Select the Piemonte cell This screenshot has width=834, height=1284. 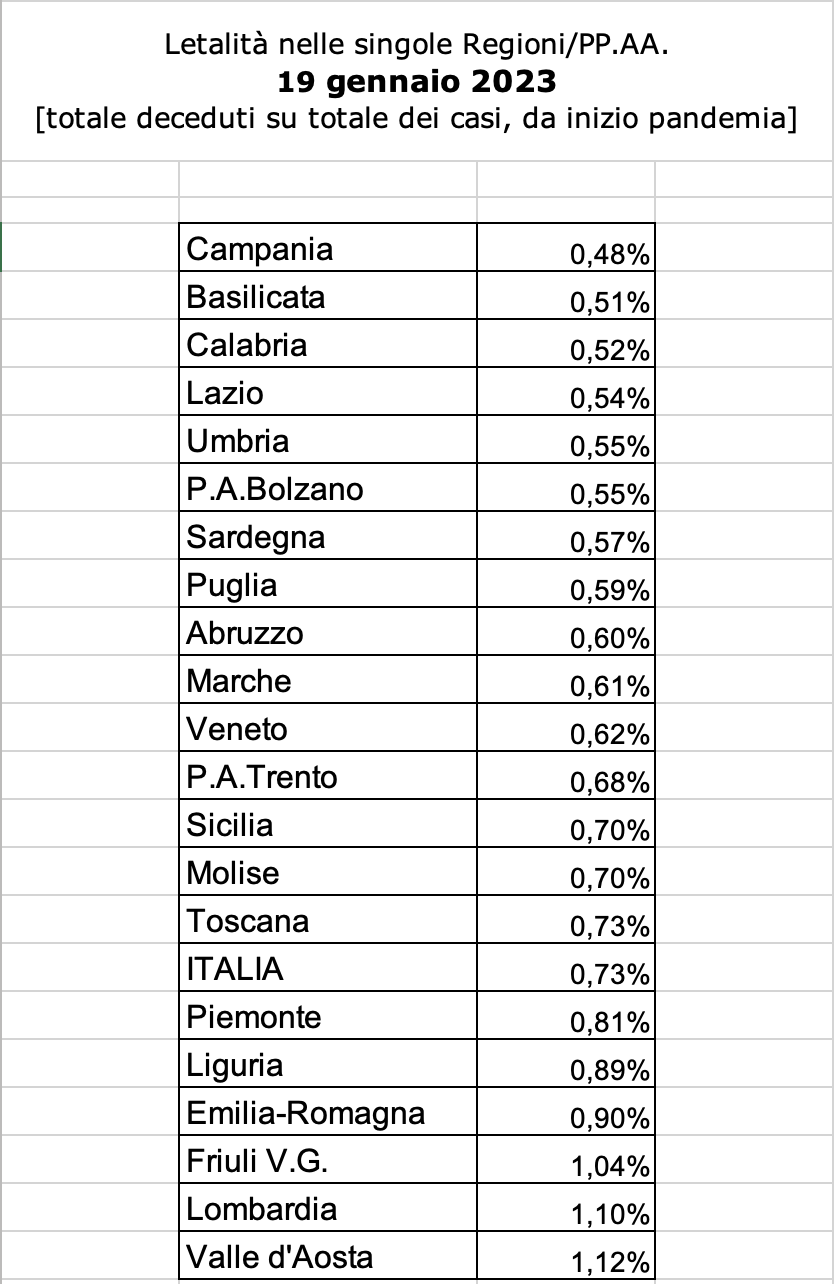tap(328, 1016)
